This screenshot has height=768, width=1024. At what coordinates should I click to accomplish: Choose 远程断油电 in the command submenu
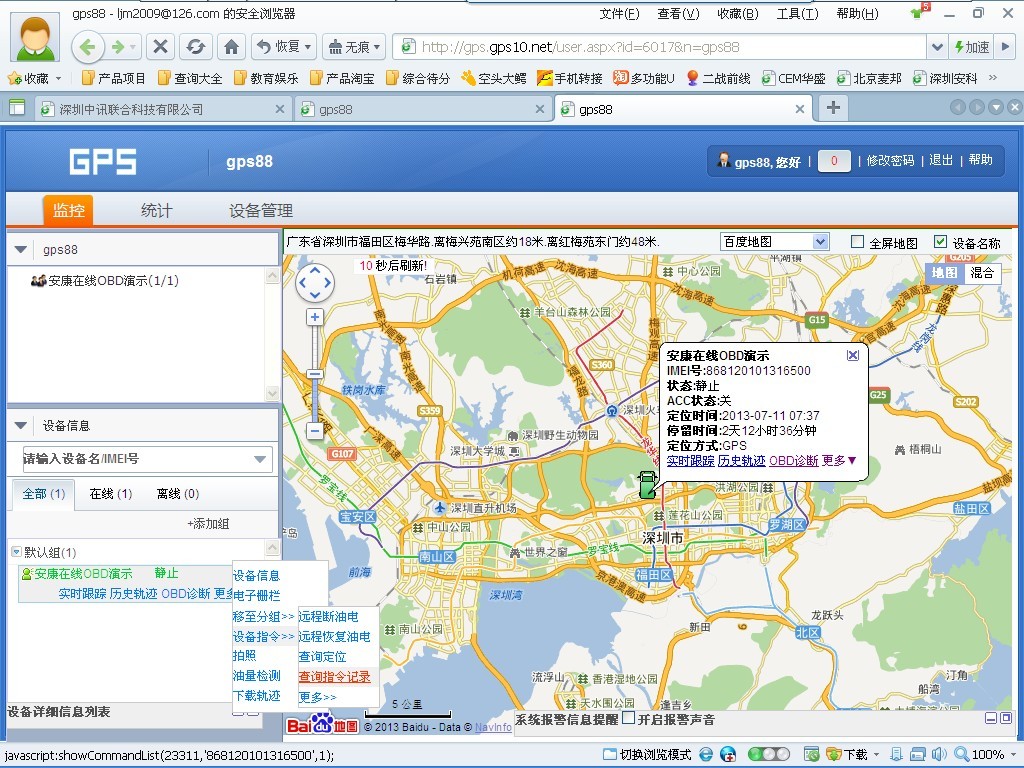click(328, 616)
